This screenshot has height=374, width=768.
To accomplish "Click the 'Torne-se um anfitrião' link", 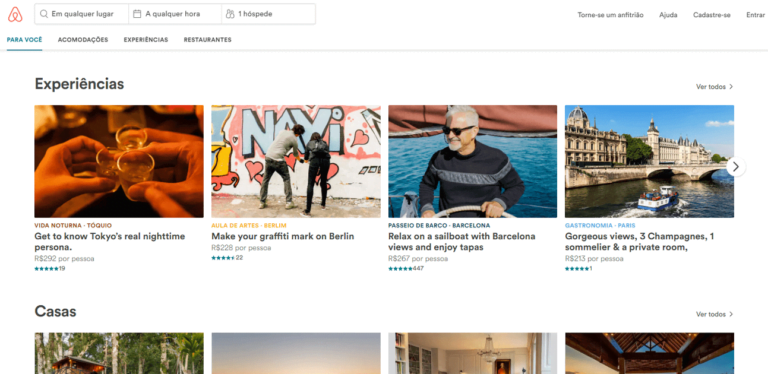I will 610,15.
